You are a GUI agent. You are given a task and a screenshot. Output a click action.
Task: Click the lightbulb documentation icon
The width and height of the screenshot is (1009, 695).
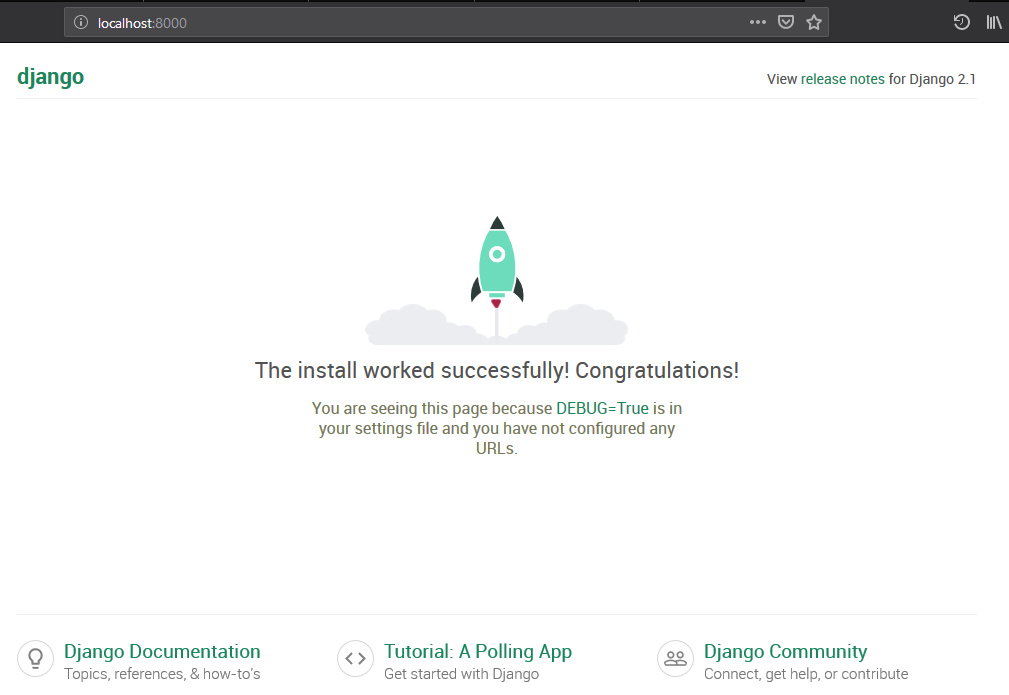[36, 659]
